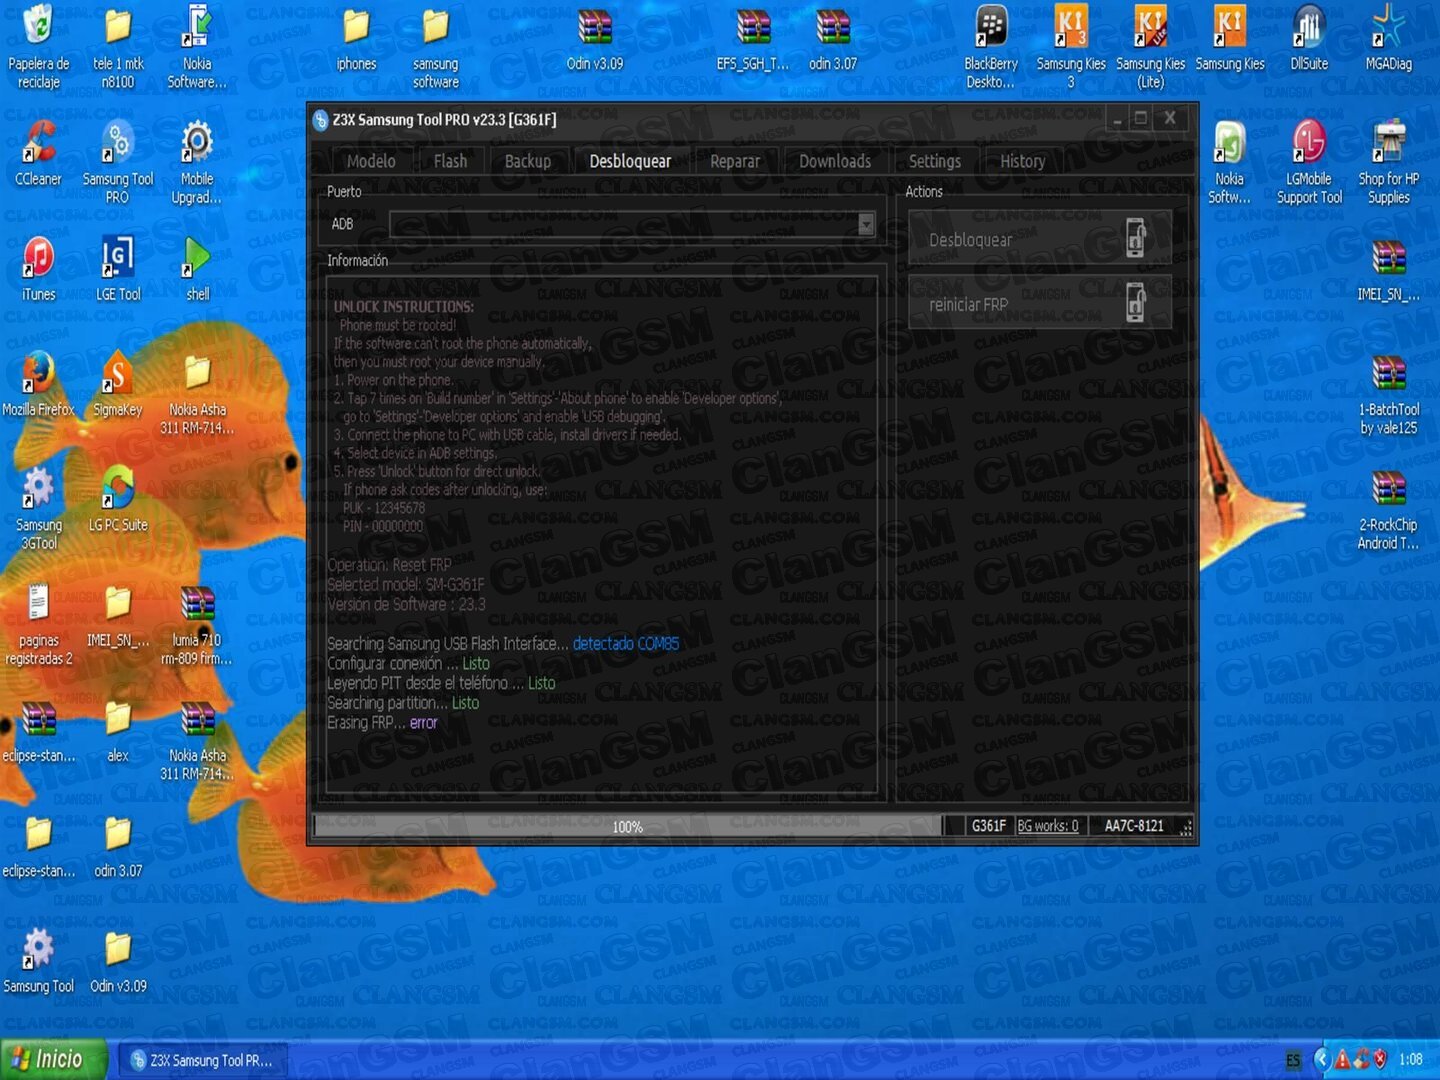Open the shell shortcut icon
The height and width of the screenshot is (1080, 1440).
coord(197,270)
